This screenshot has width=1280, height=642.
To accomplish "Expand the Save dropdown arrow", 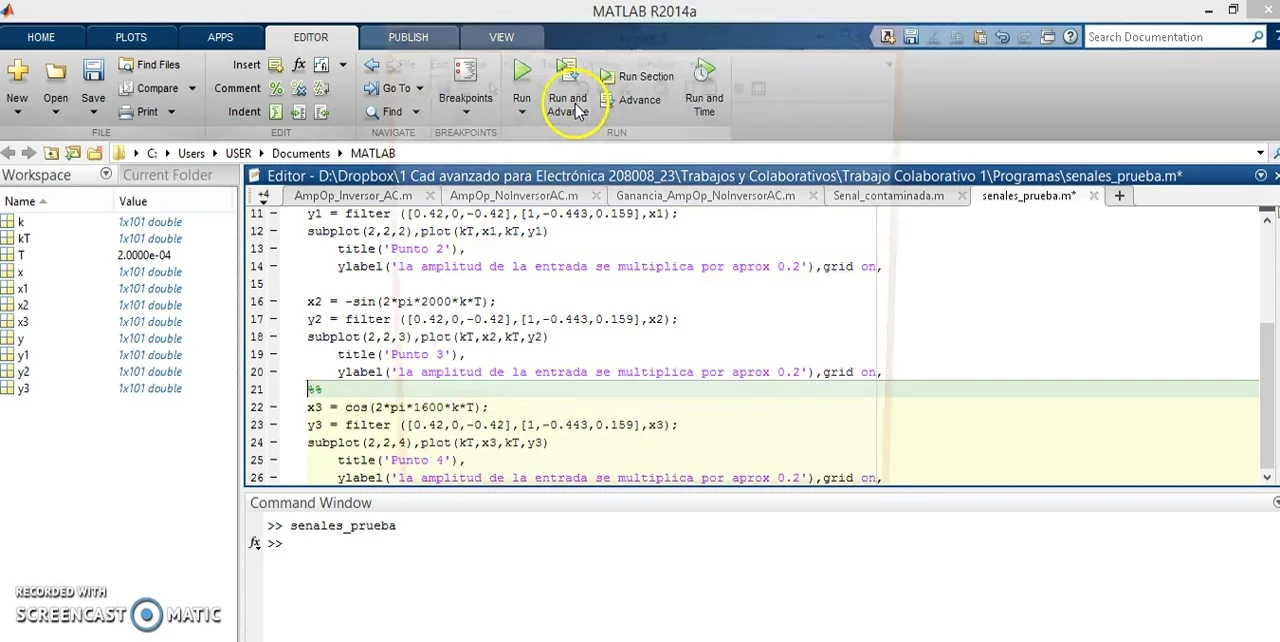I will coord(93,112).
